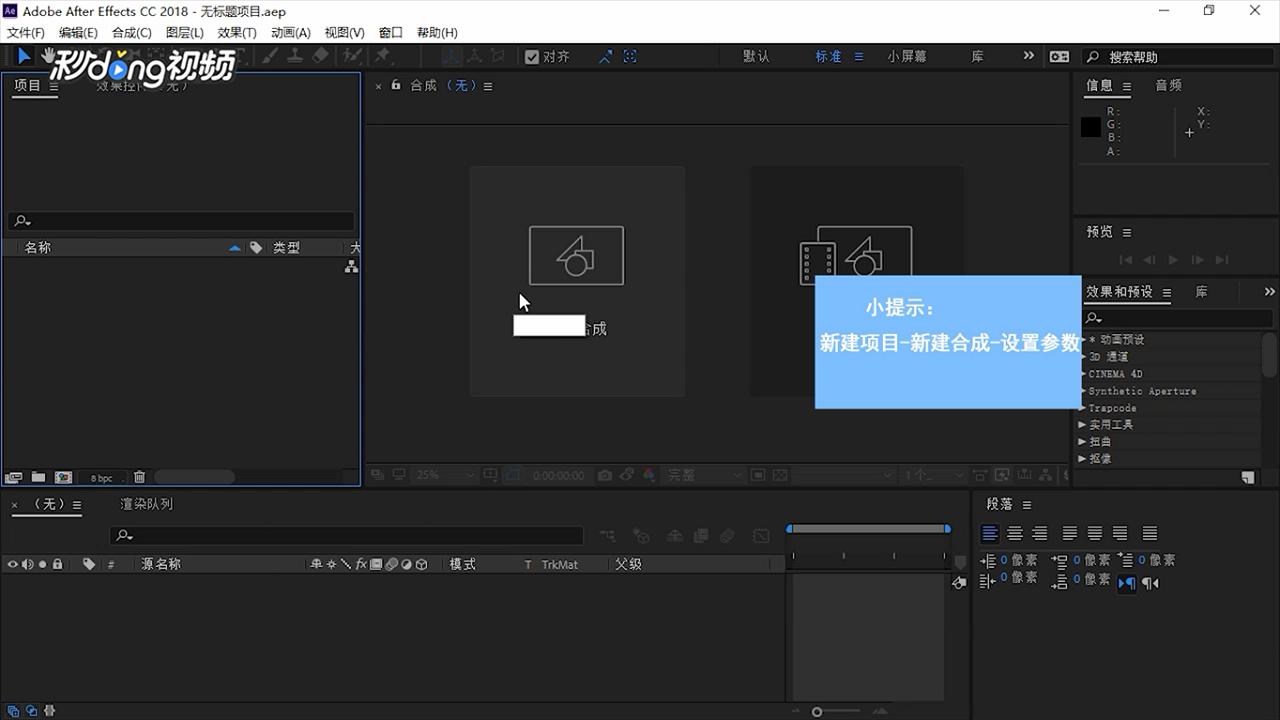This screenshot has height=720, width=1280.
Task: Switch to the 音频 panel tab
Action: tap(1168, 86)
